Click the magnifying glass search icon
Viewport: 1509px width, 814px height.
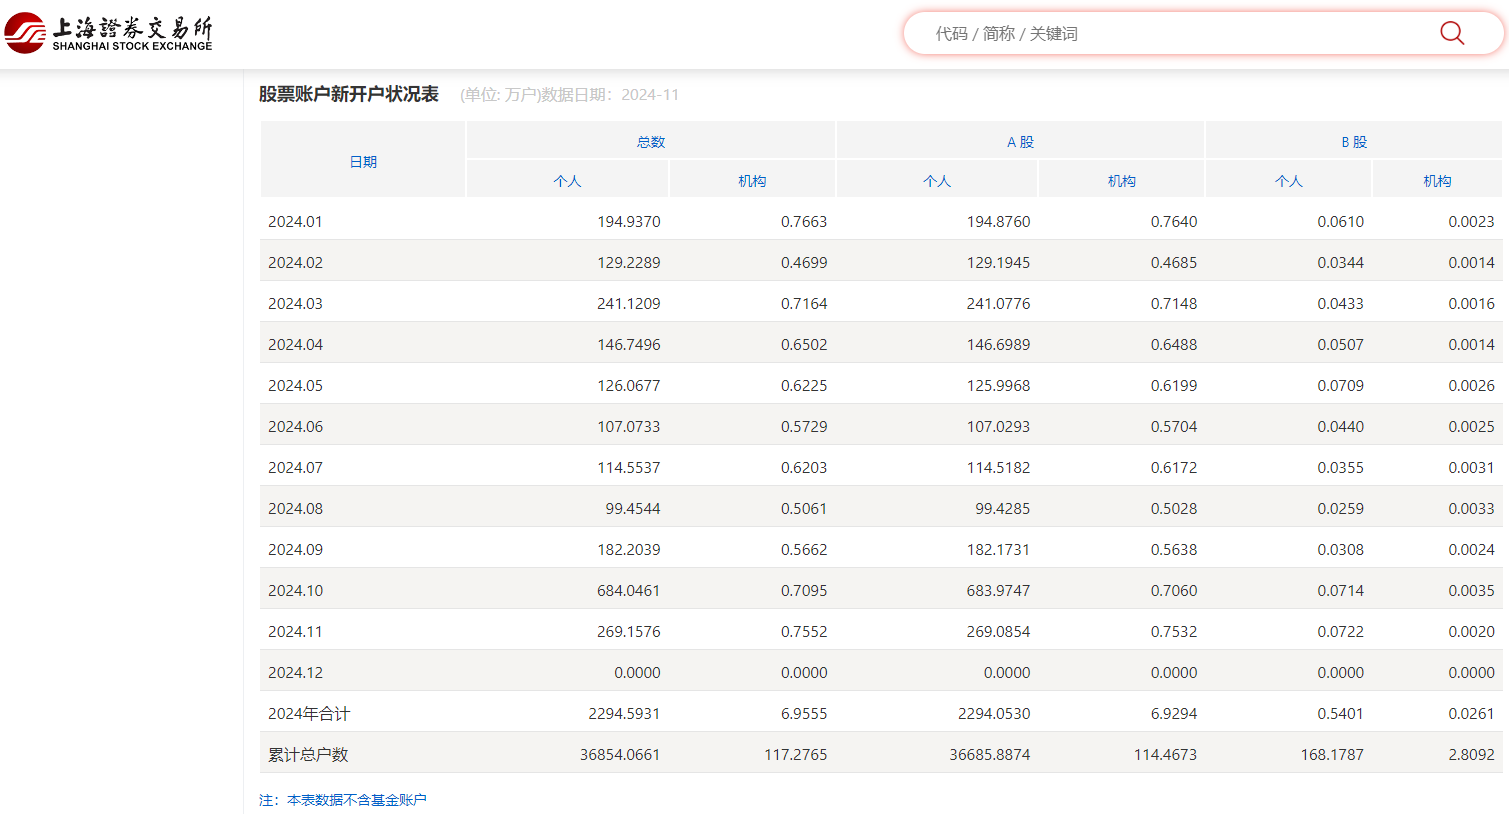(1451, 33)
